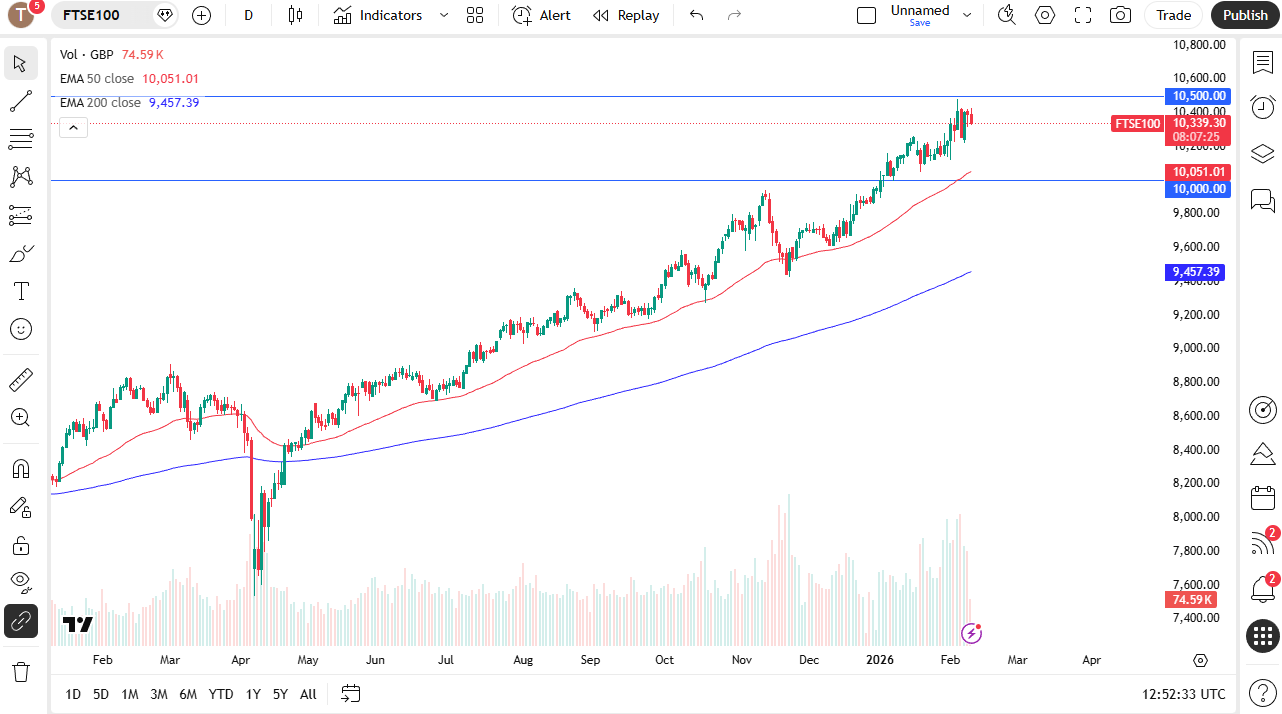Screen dimensions: 1282x714
Task: Publish the chart idea
Action: click(x=1245, y=15)
